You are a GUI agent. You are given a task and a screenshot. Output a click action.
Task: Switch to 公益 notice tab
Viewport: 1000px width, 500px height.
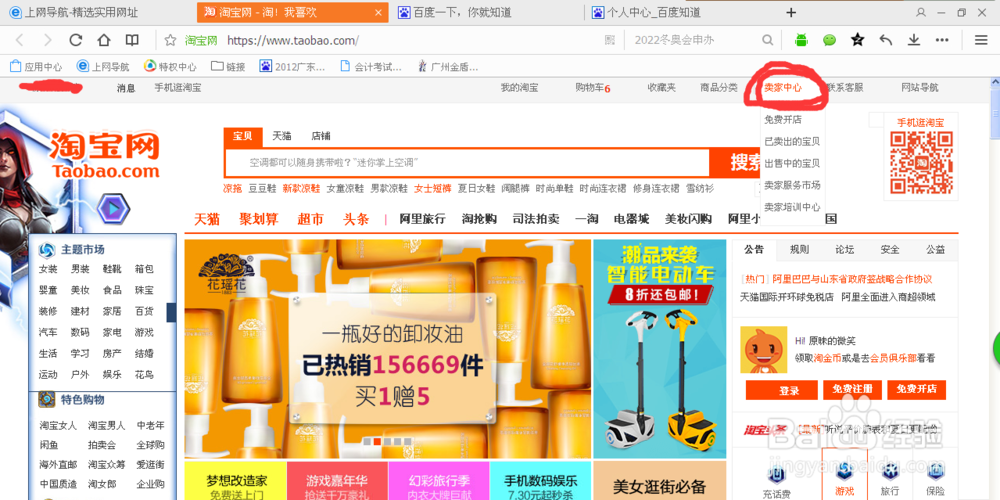(x=936, y=249)
